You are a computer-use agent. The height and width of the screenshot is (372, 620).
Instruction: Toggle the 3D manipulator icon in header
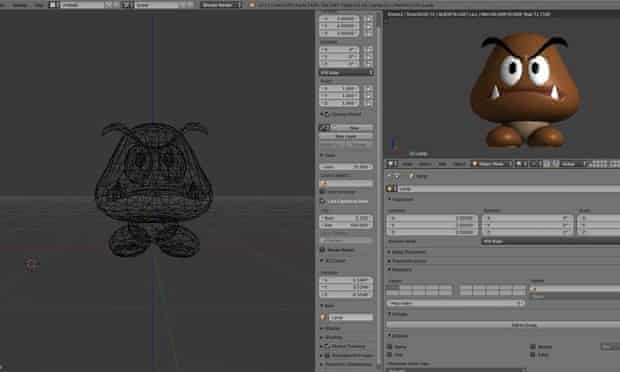click(x=547, y=164)
